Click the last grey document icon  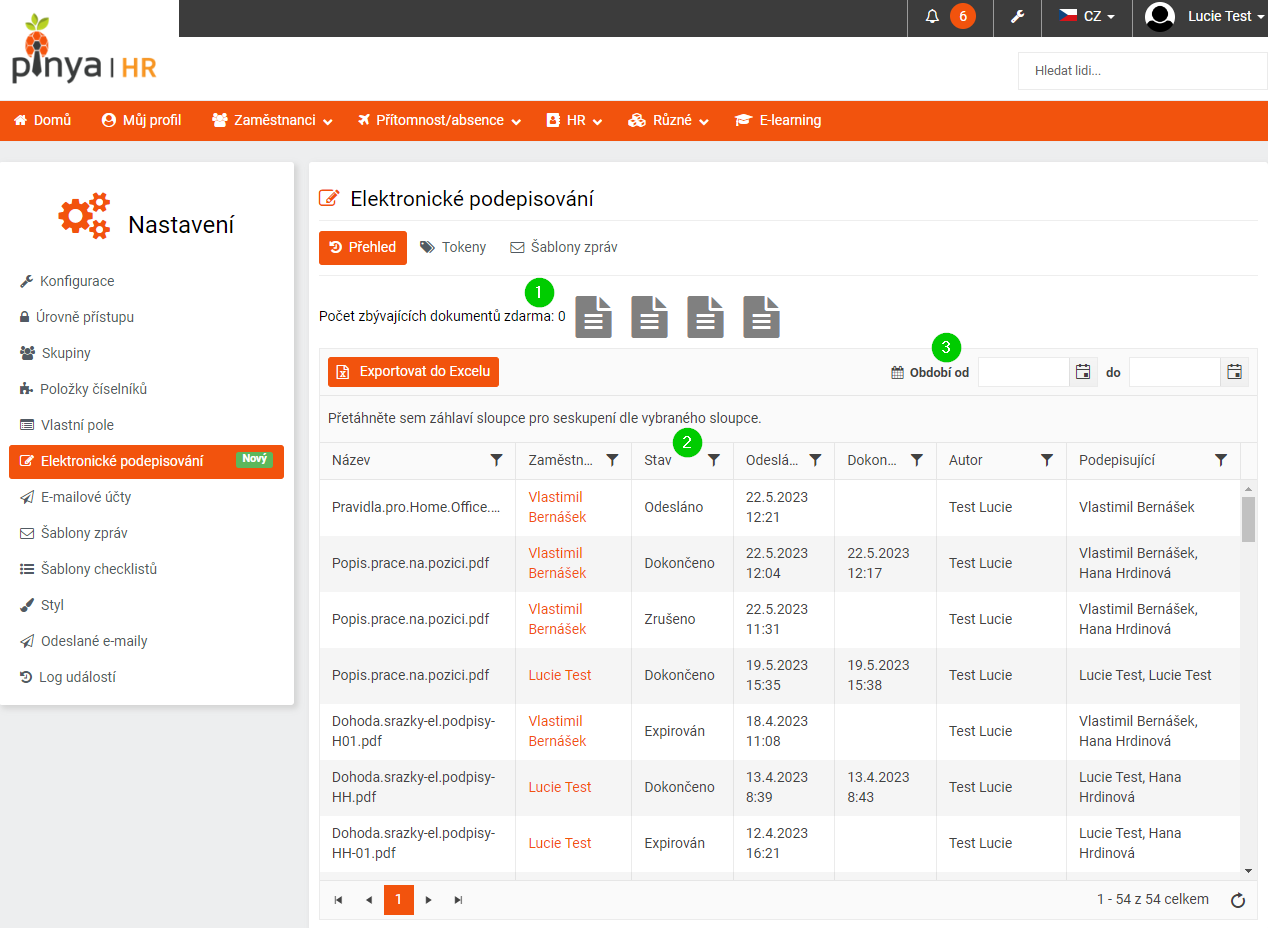pos(762,317)
